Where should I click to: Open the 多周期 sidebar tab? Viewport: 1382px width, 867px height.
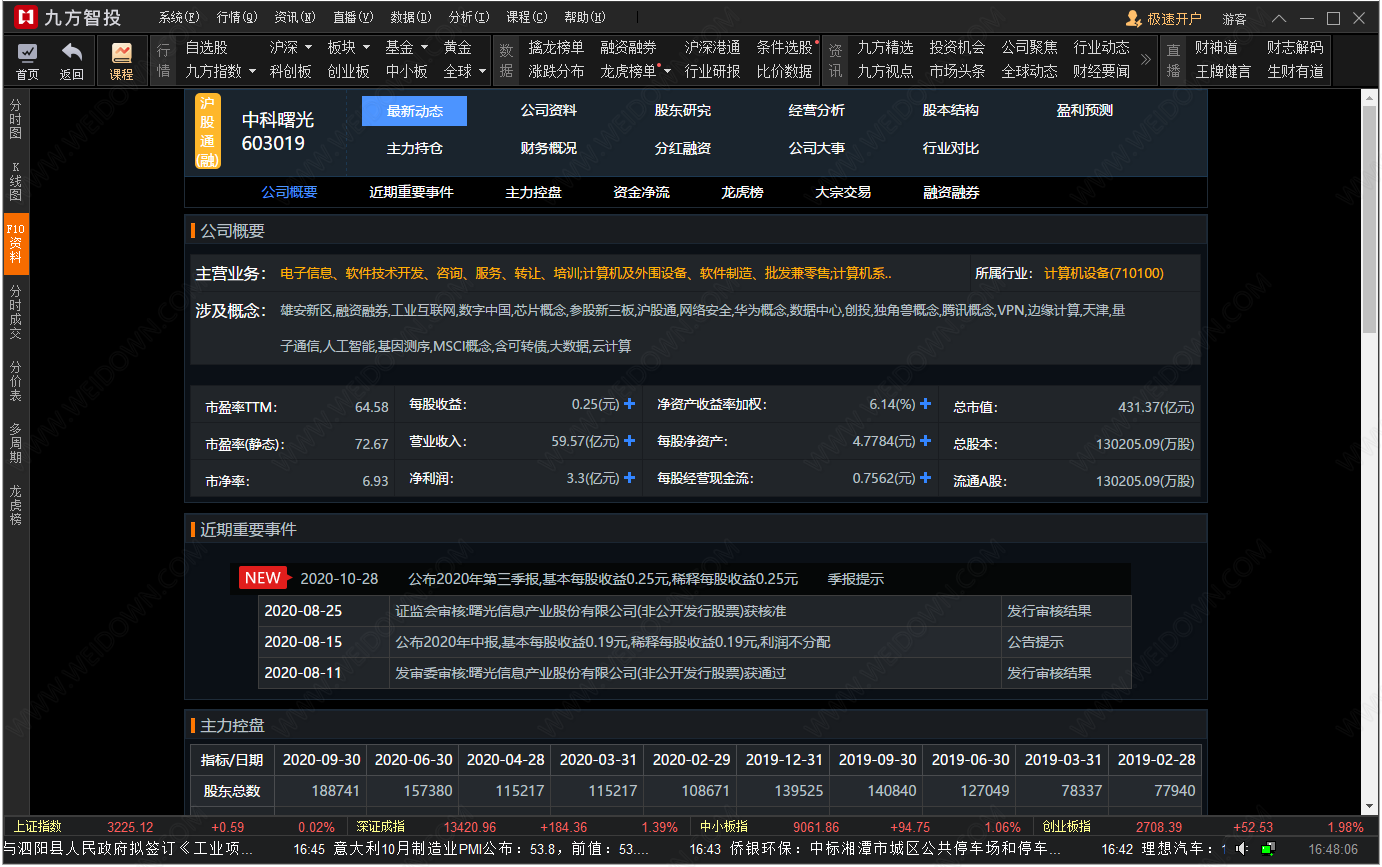[x=16, y=443]
